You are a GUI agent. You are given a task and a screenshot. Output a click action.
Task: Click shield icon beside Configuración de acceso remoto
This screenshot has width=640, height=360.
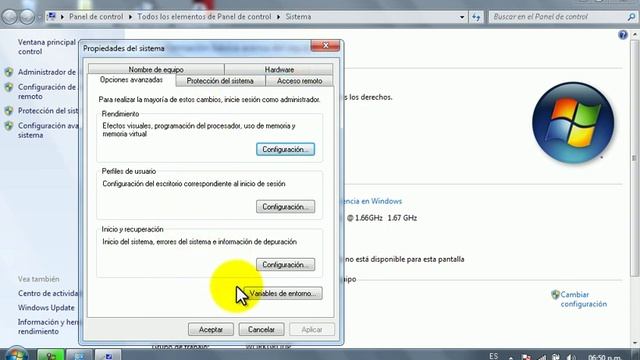coord(9,87)
